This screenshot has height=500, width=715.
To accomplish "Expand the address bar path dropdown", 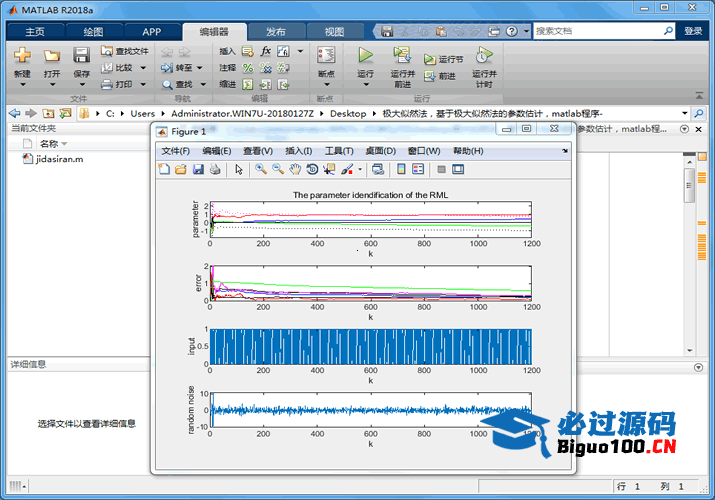I will point(684,113).
